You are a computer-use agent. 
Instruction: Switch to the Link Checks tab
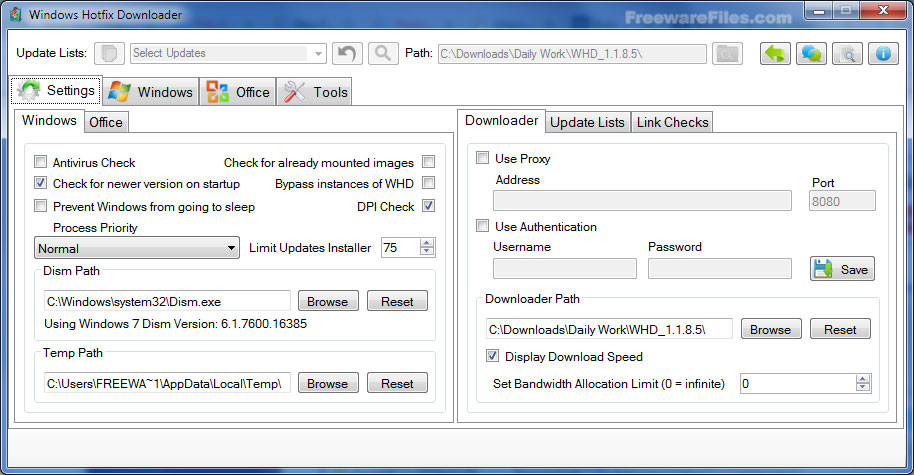coord(672,122)
